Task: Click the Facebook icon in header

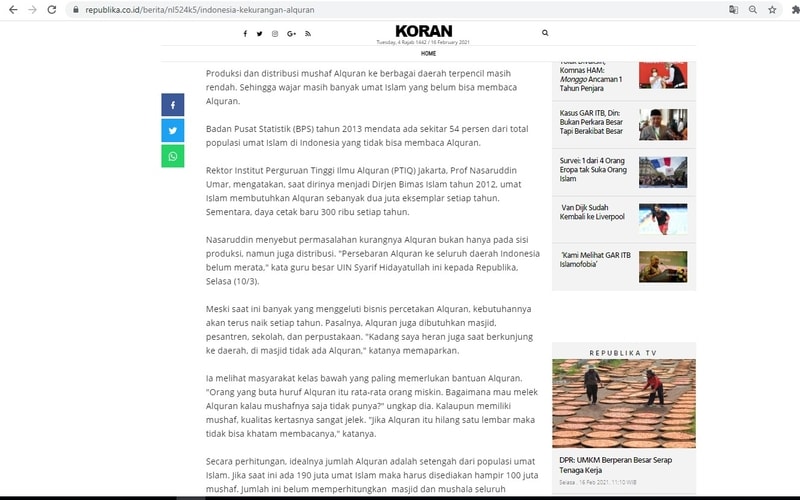Action: point(245,33)
